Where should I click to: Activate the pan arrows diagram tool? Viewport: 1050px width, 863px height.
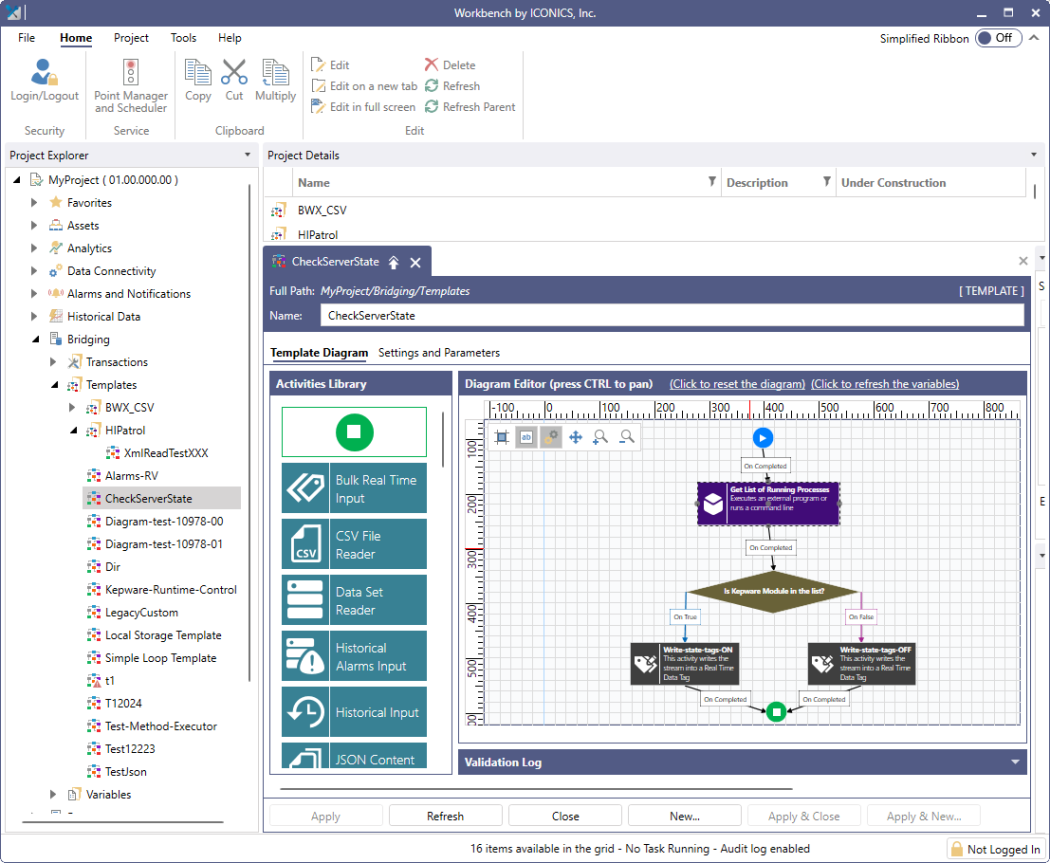tap(575, 437)
